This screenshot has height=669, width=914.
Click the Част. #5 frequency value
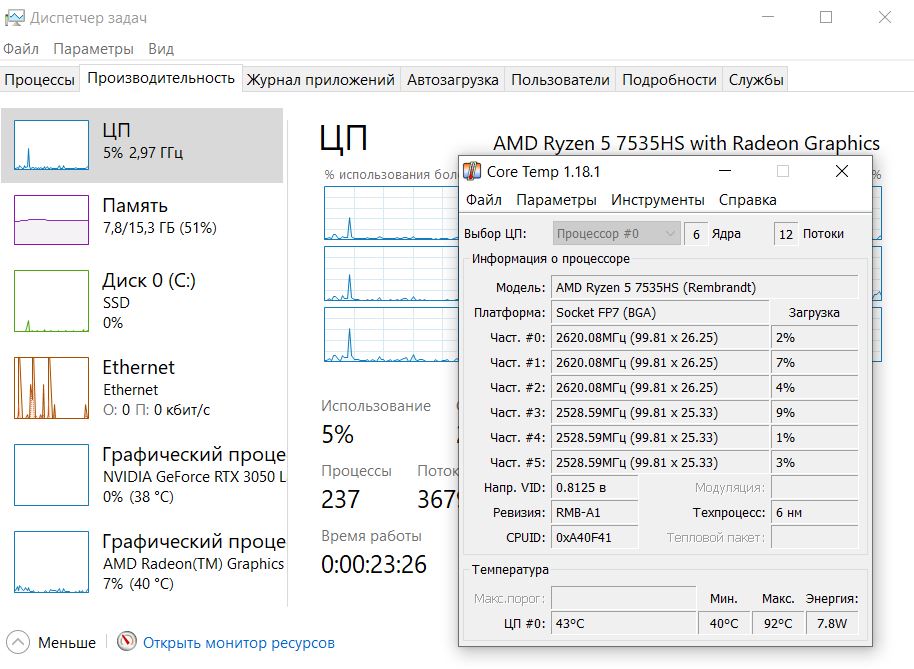coord(660,463)
